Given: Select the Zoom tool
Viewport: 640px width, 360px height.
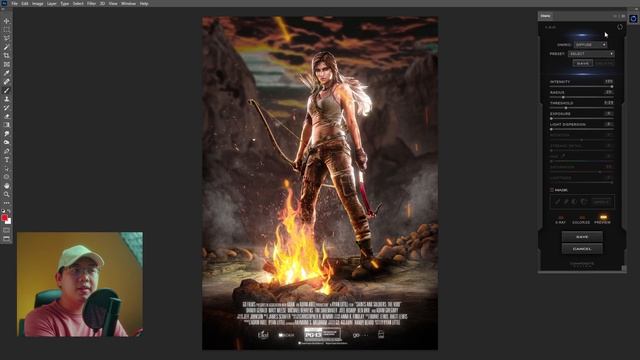Looking at the screenshot, I should (x=7, y=195).
